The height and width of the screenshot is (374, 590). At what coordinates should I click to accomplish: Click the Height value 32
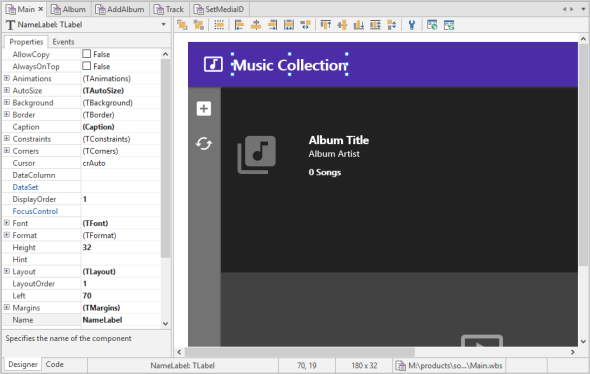point(120,247)
